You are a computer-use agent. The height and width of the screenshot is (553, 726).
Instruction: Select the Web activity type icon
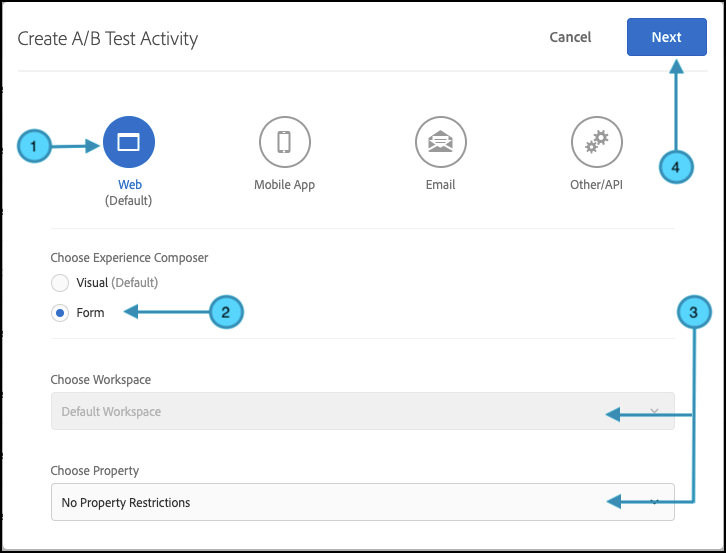(129, 142)
